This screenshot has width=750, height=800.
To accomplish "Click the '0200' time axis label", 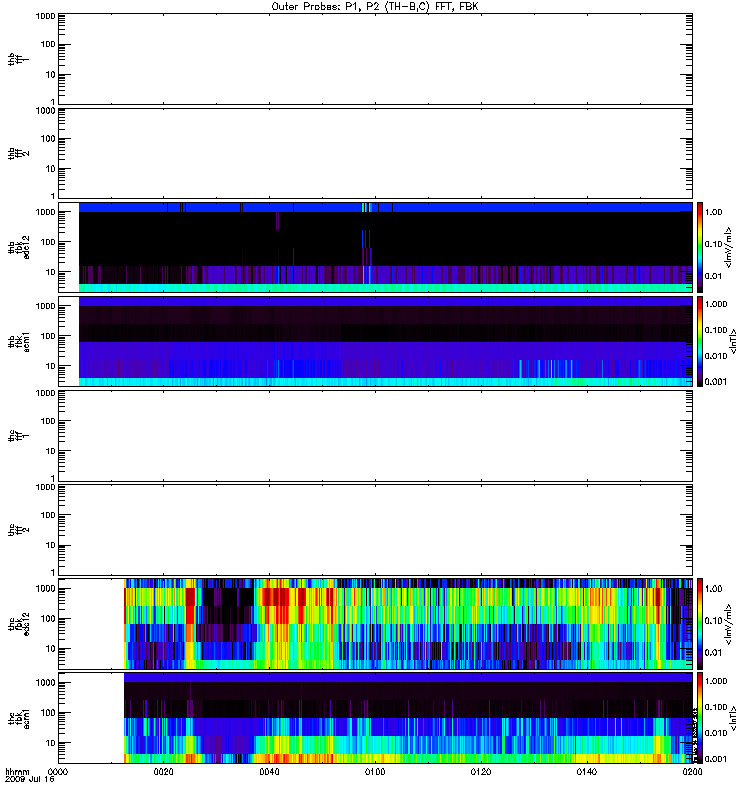I will click(x=692, y=772).
